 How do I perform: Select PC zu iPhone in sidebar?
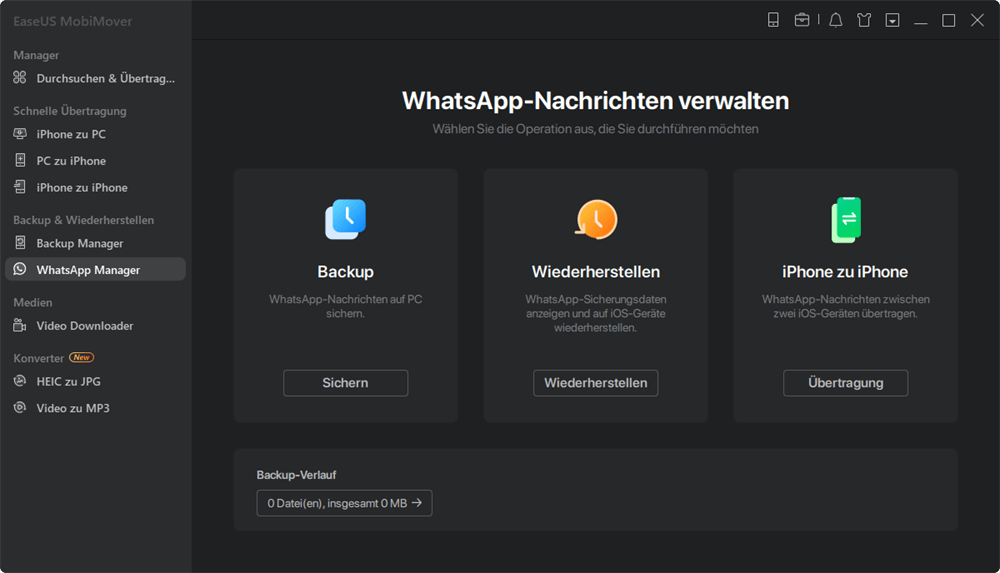pyautogui.click(x=95, y=161)
